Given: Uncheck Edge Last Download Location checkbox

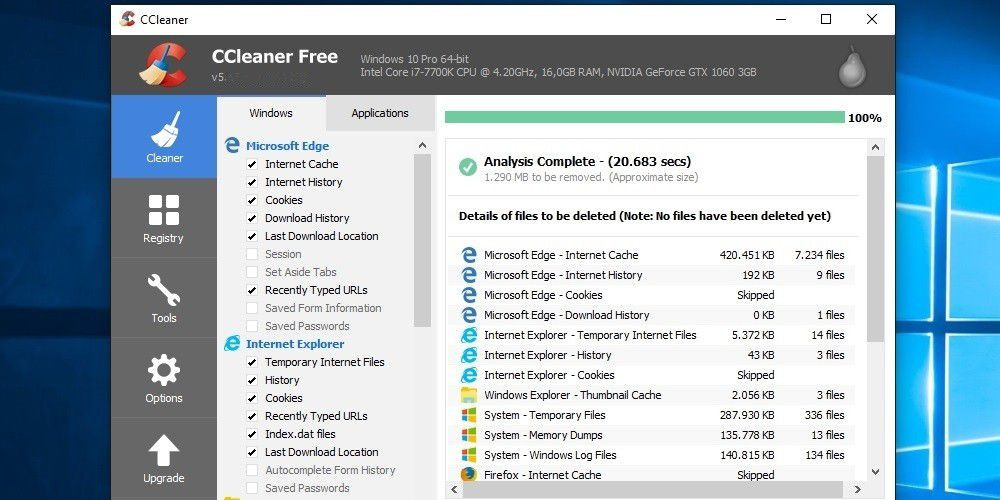Looking at the screenshot, I should pos(252,237).
